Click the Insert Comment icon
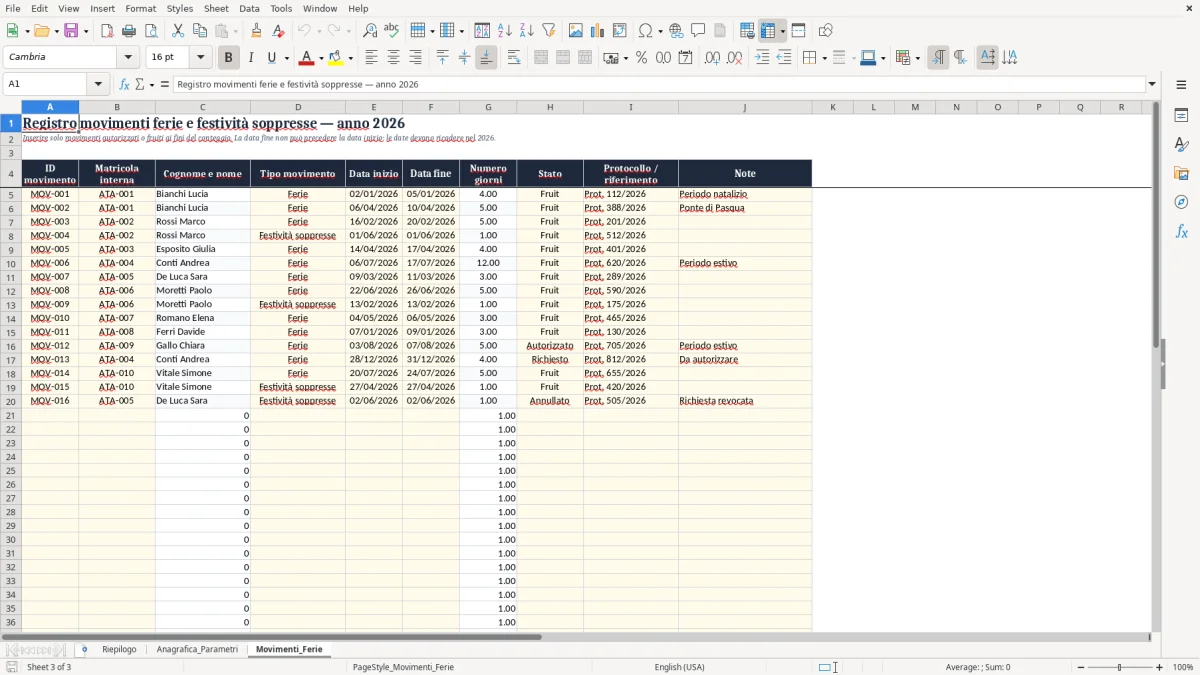This screenshot has height=675, width=1200. pyautogui.click(x=698, y=31)
